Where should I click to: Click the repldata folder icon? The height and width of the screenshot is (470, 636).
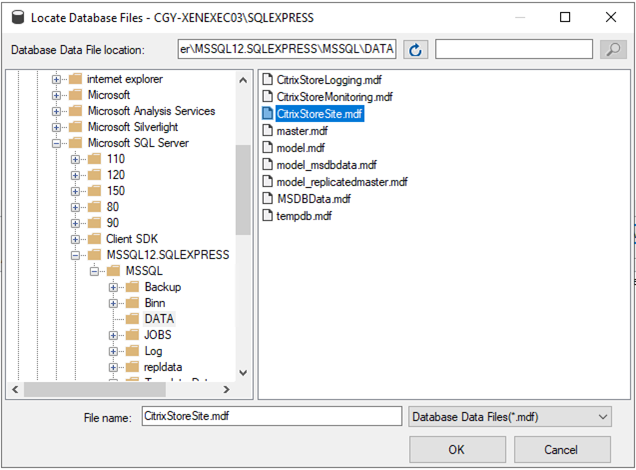pos(132,367)
